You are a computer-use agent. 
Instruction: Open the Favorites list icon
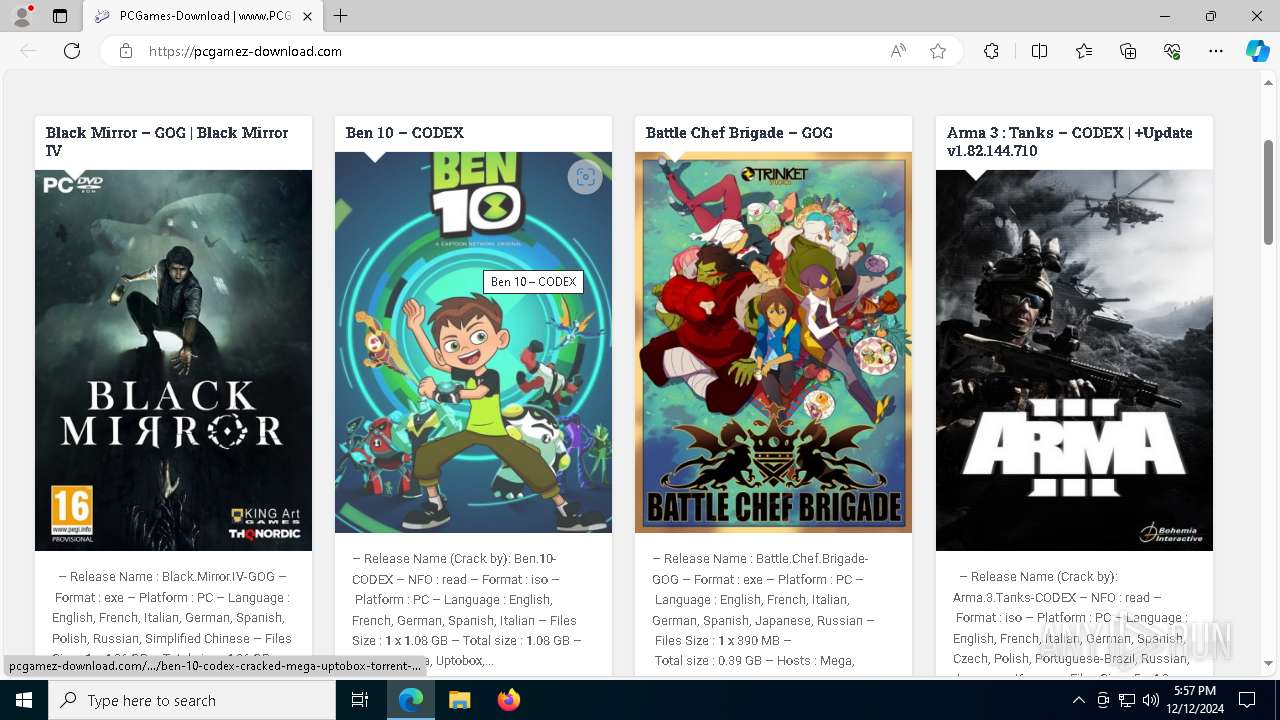coord(1084,51)
